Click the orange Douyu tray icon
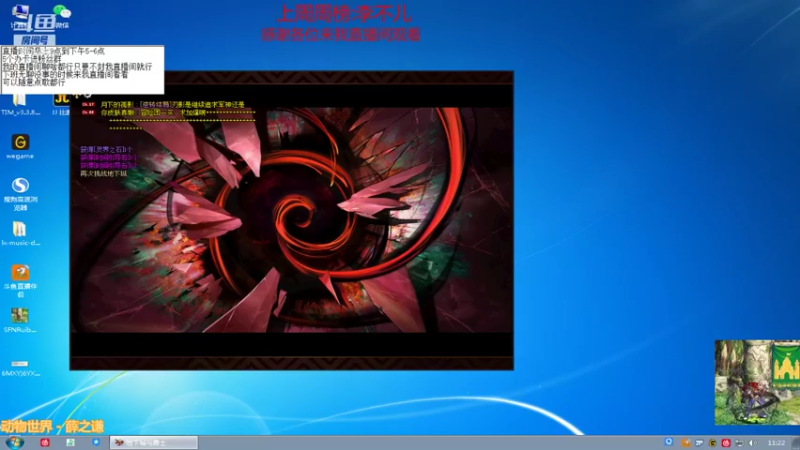Screen dimensions: 800x450 pyautogui.click(x=686, y=443)
